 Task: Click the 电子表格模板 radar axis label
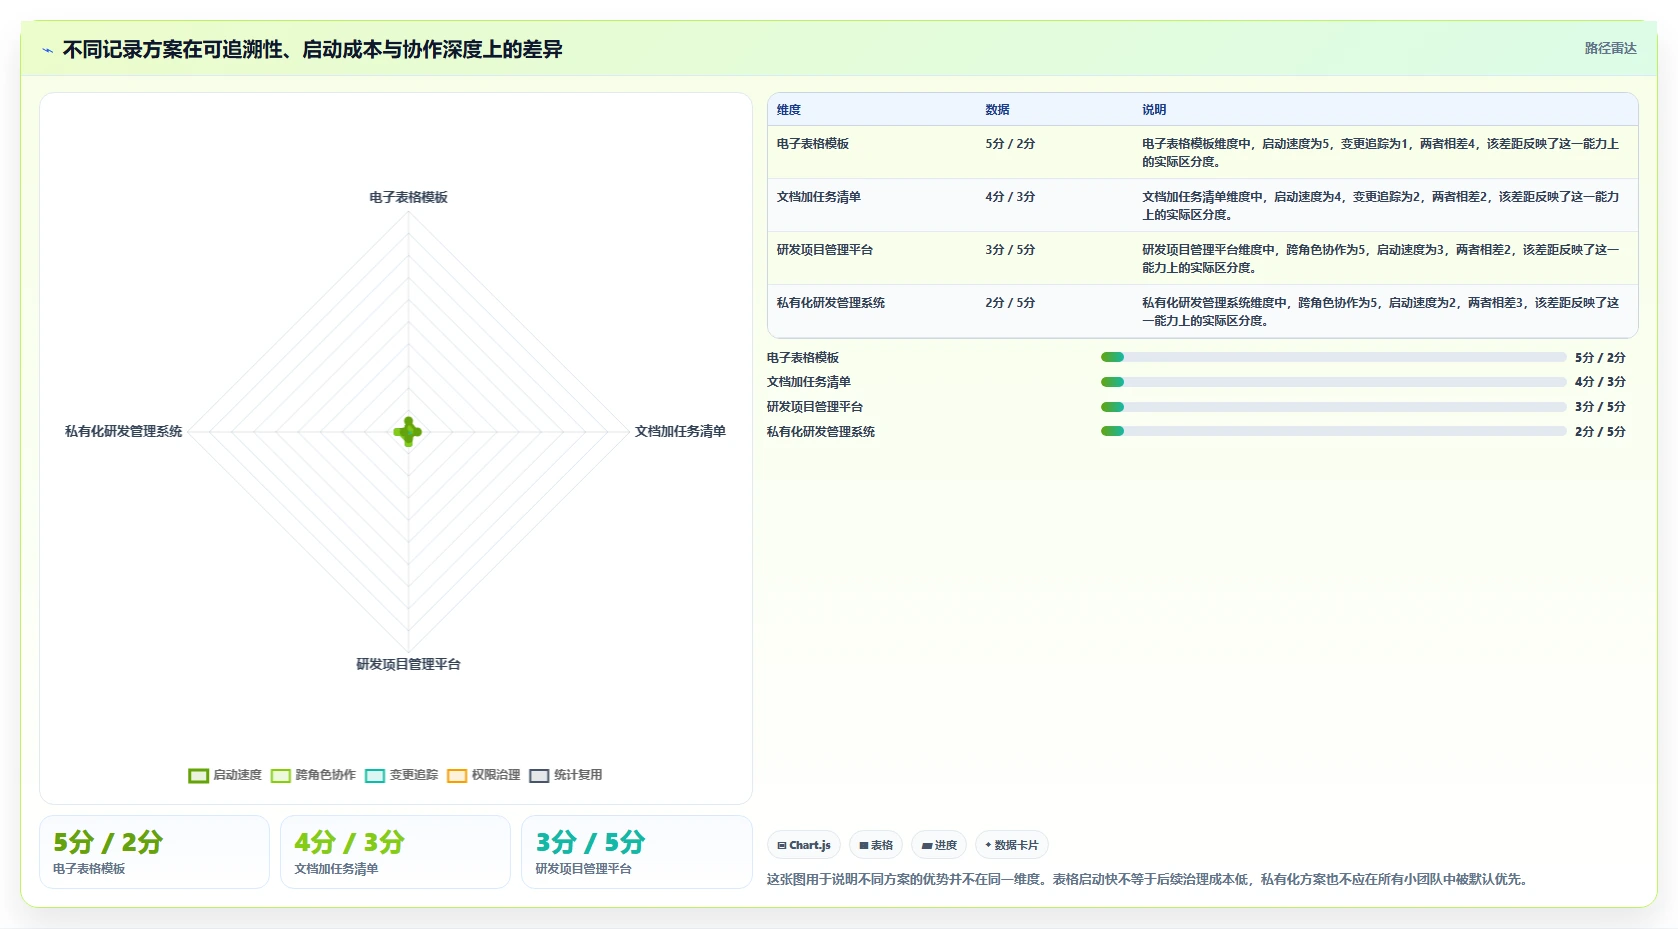pos(408,197)
